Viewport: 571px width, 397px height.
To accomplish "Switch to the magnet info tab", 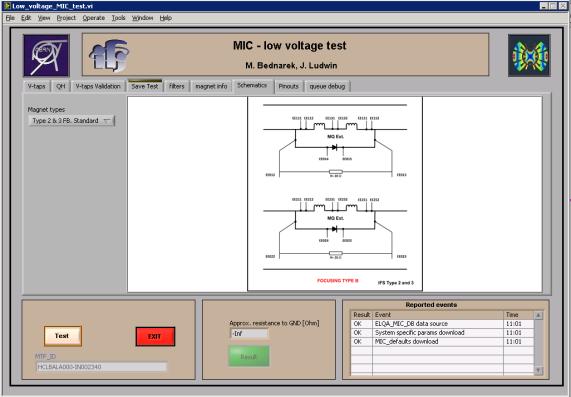I will [211, 86].
